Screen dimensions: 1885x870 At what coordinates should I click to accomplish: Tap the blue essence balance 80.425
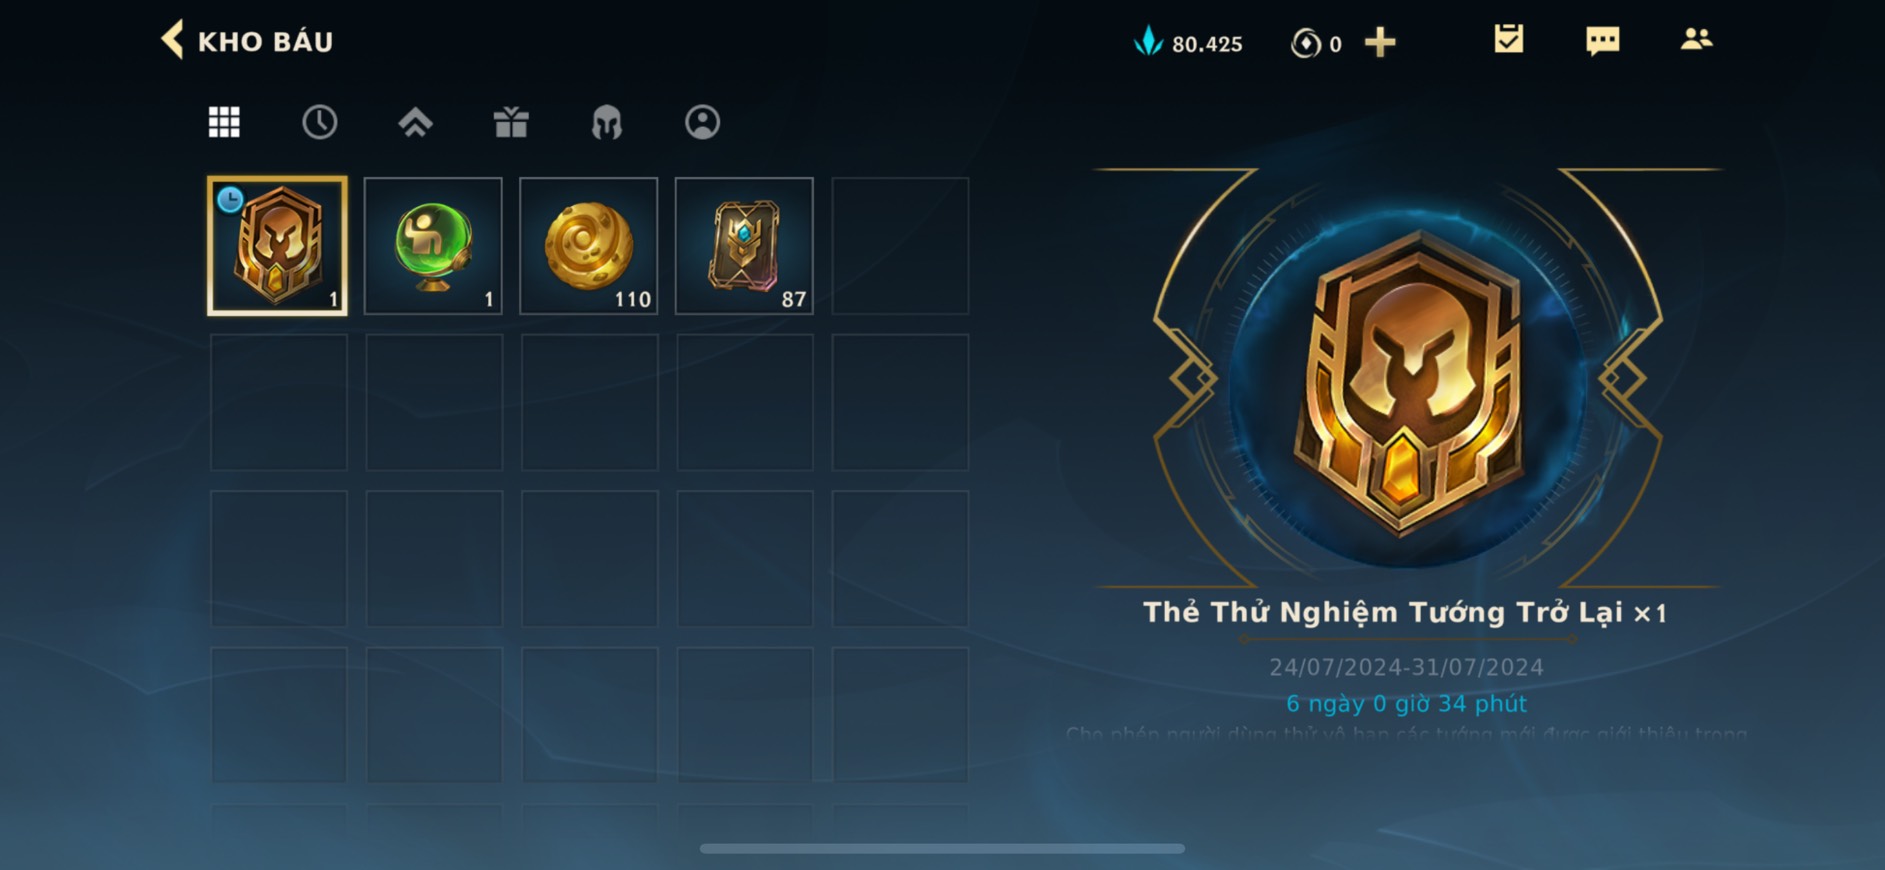coord(1188,42)
